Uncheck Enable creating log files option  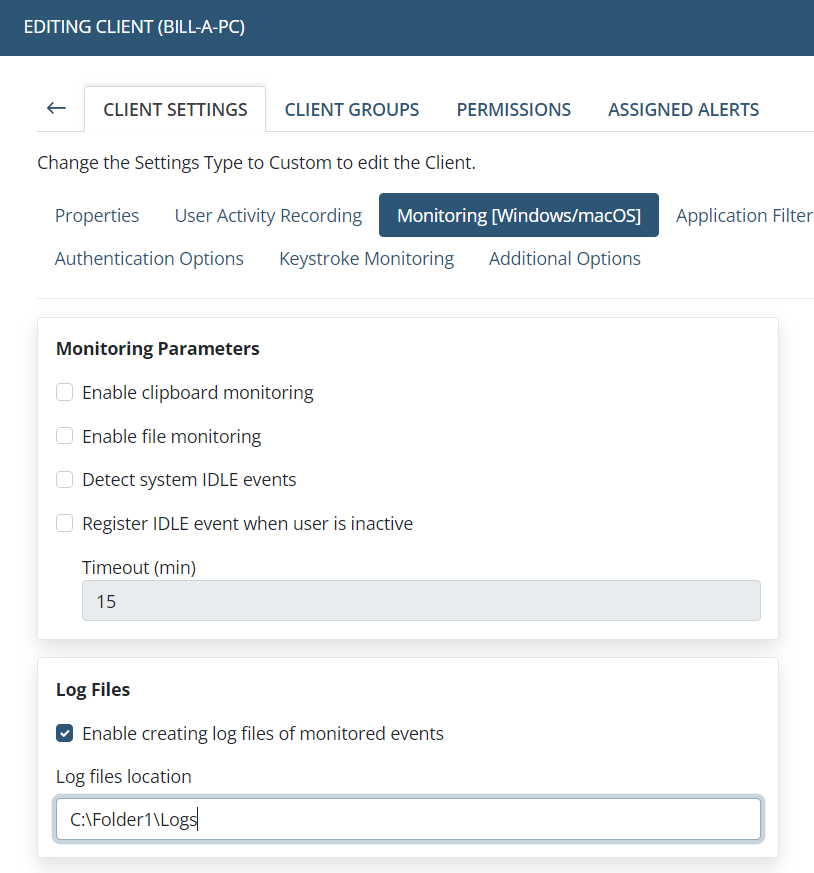point(65,733)
